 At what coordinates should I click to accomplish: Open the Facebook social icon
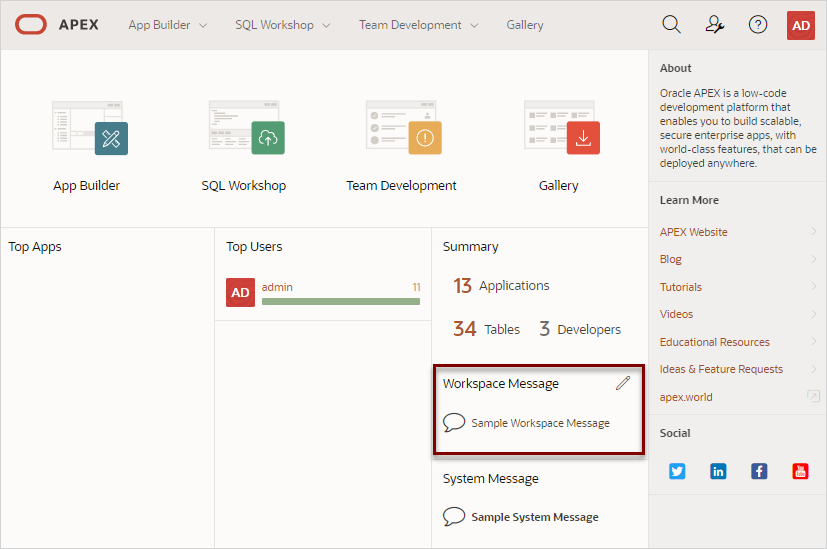click(x=759, y=471)
